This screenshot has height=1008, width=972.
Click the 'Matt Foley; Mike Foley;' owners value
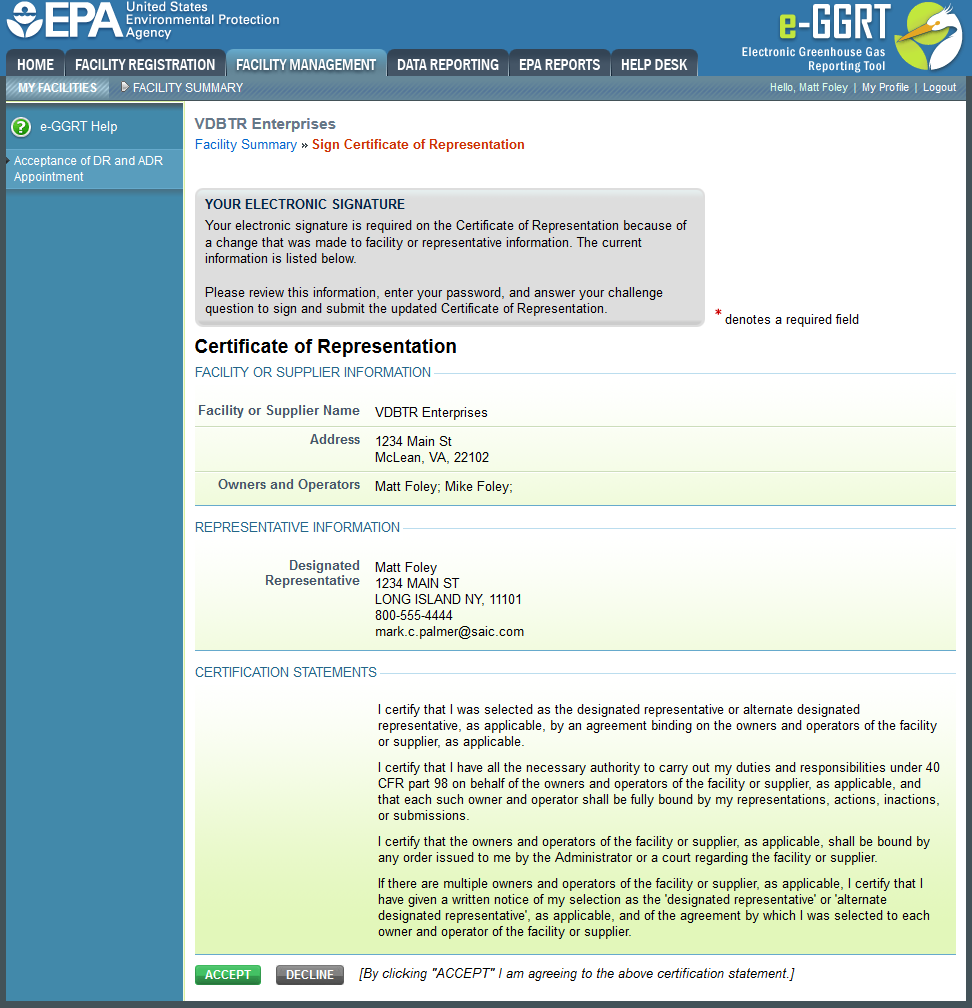point(444,487)
